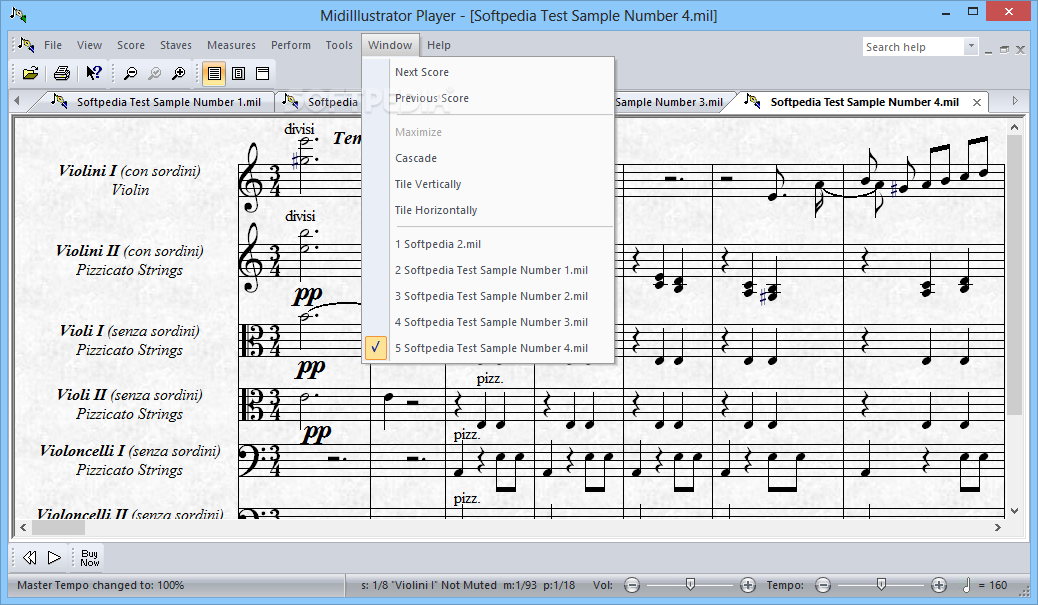1038x605 pixels.
Task: Increase volume with the plus button
Action: (747, 585)
